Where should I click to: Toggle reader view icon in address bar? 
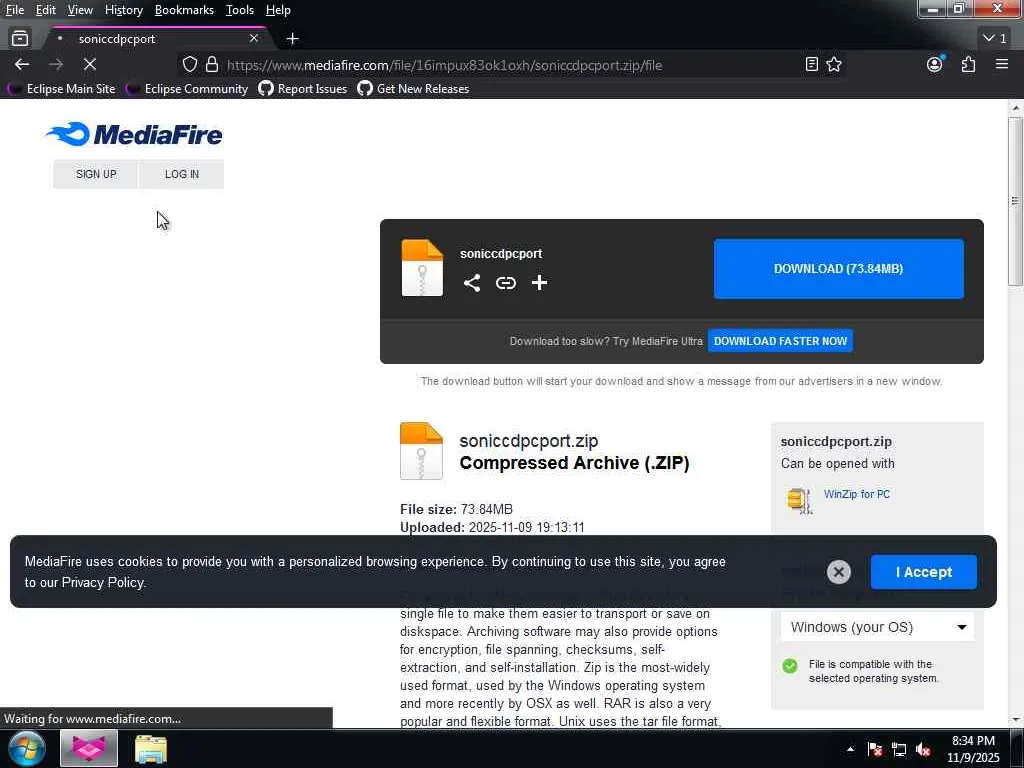tap(811, 64)
